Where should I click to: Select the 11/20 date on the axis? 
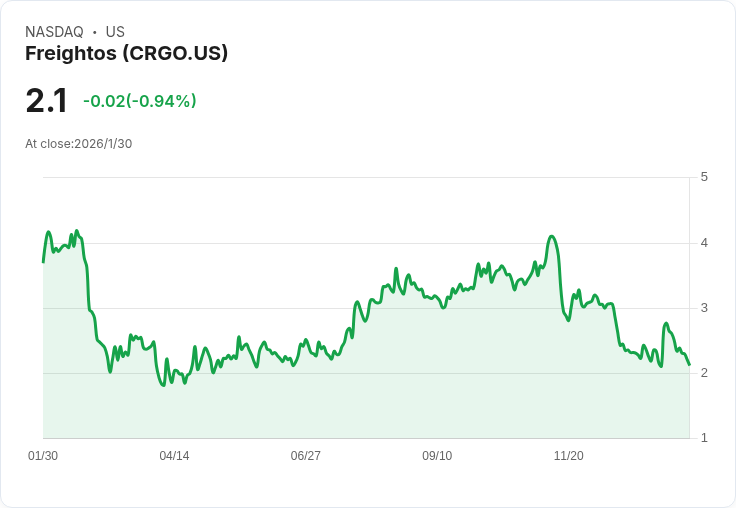point(569,456)
